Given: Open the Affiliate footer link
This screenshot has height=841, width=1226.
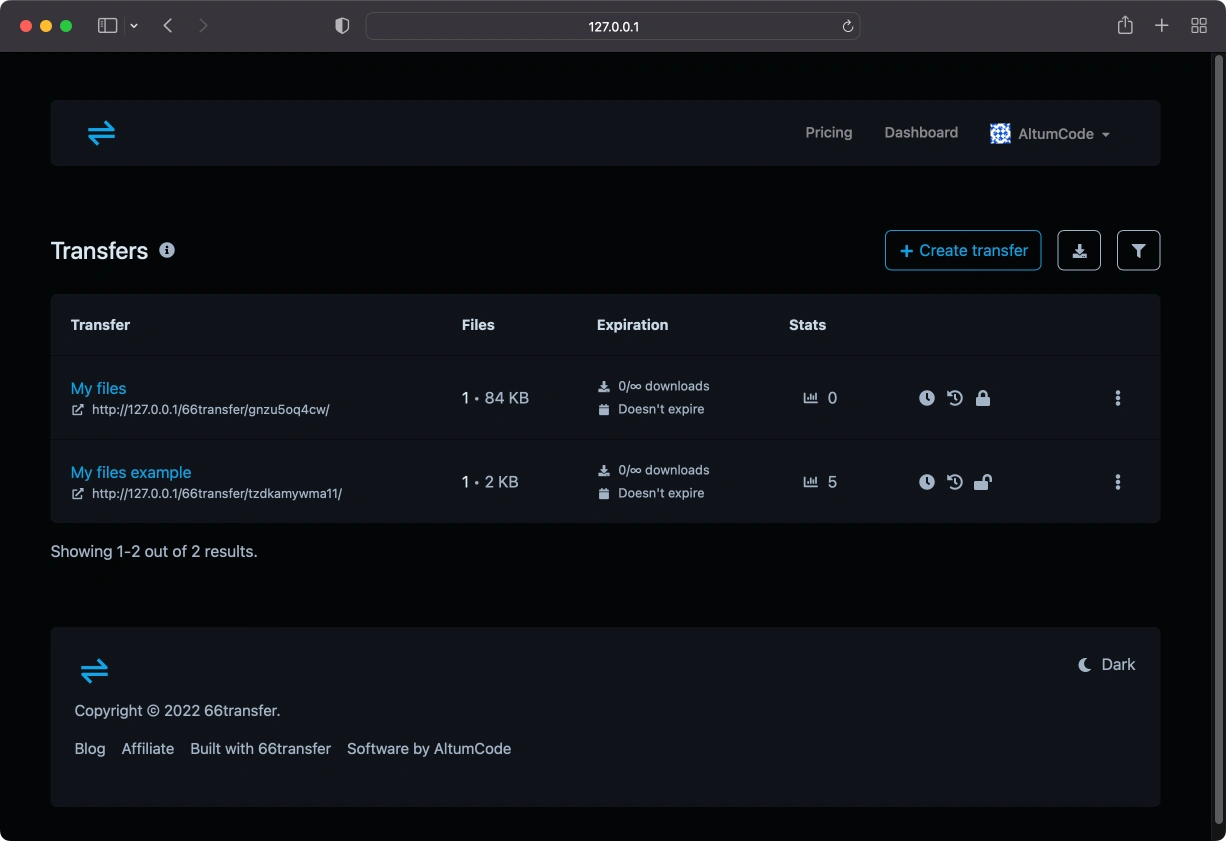Looking at the screenshot, I should 148,749.
